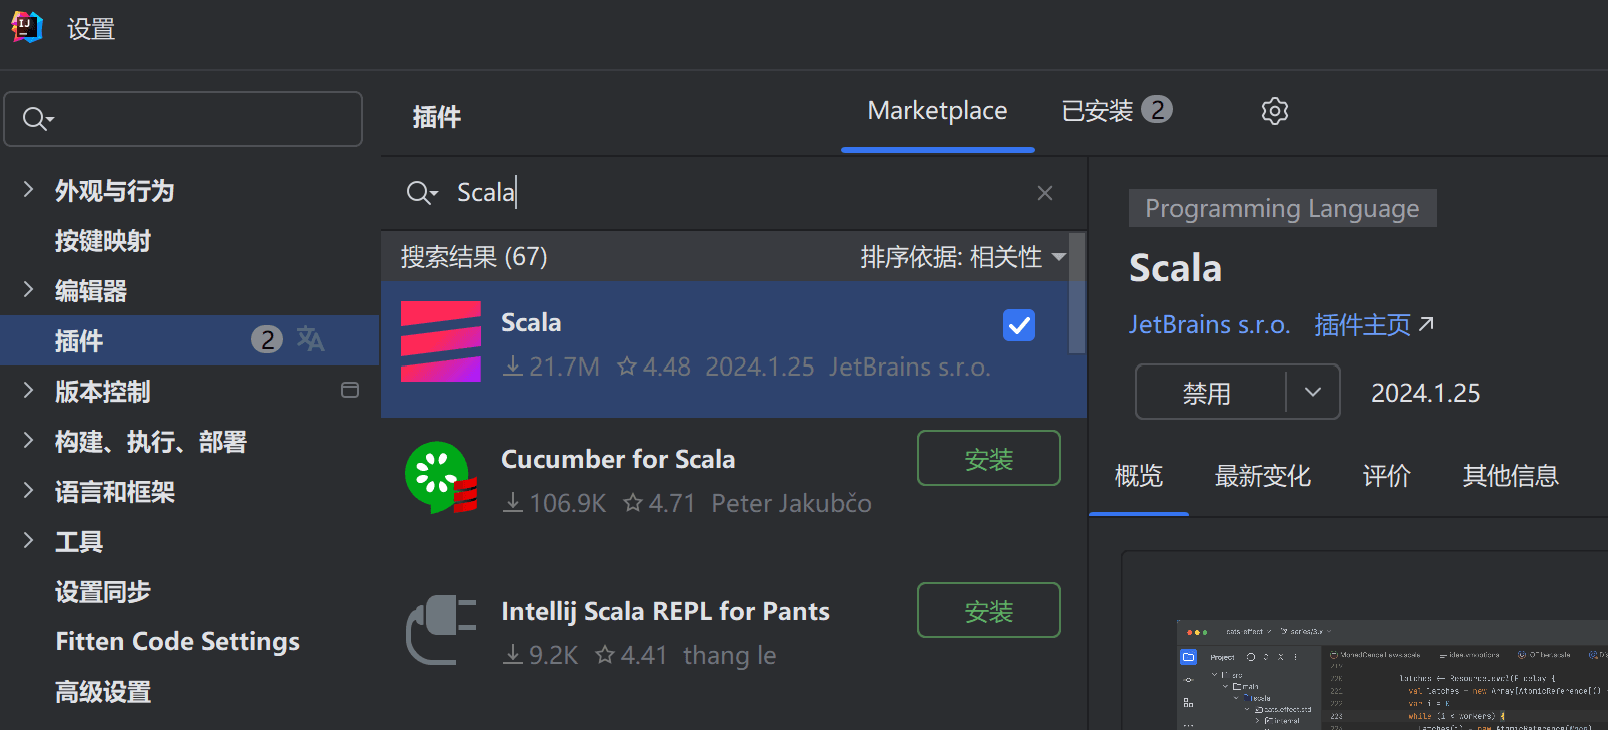The height and width of the screenshot is (730, 1608).
Task: Click the IntelliJ IDEA logo in title bar
Action: (x=27, y=27)
